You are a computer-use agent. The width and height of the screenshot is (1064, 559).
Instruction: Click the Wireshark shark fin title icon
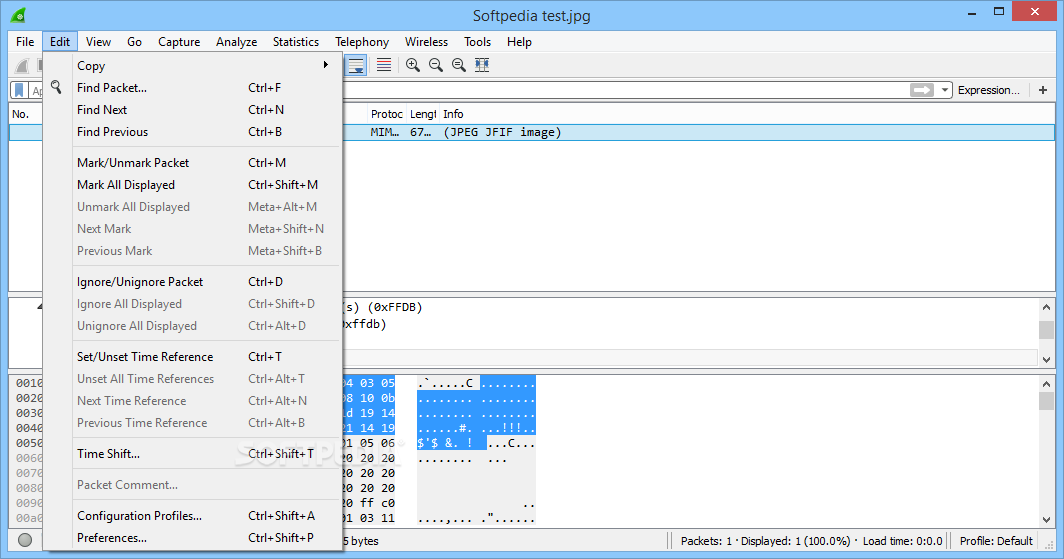[x=18, y=14]
